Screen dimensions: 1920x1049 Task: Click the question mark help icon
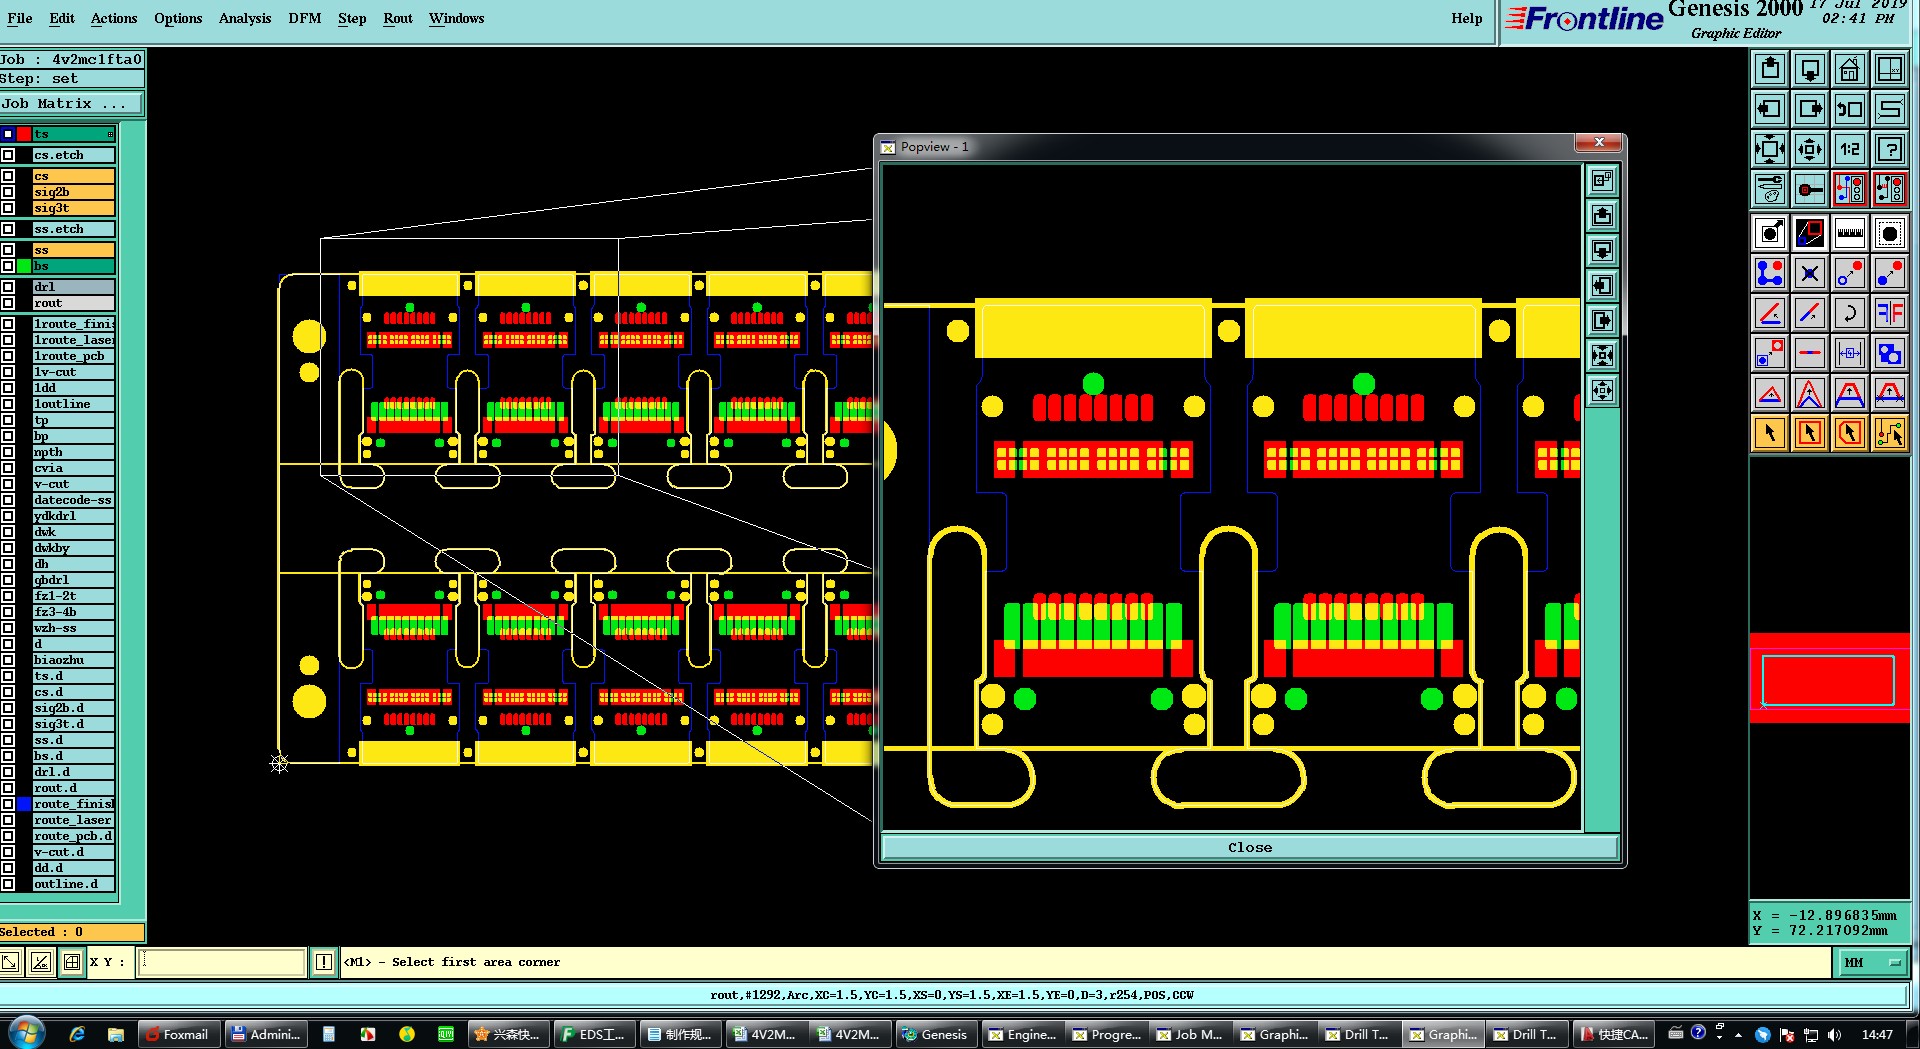pyautogui.click(x=1889, y=150)
